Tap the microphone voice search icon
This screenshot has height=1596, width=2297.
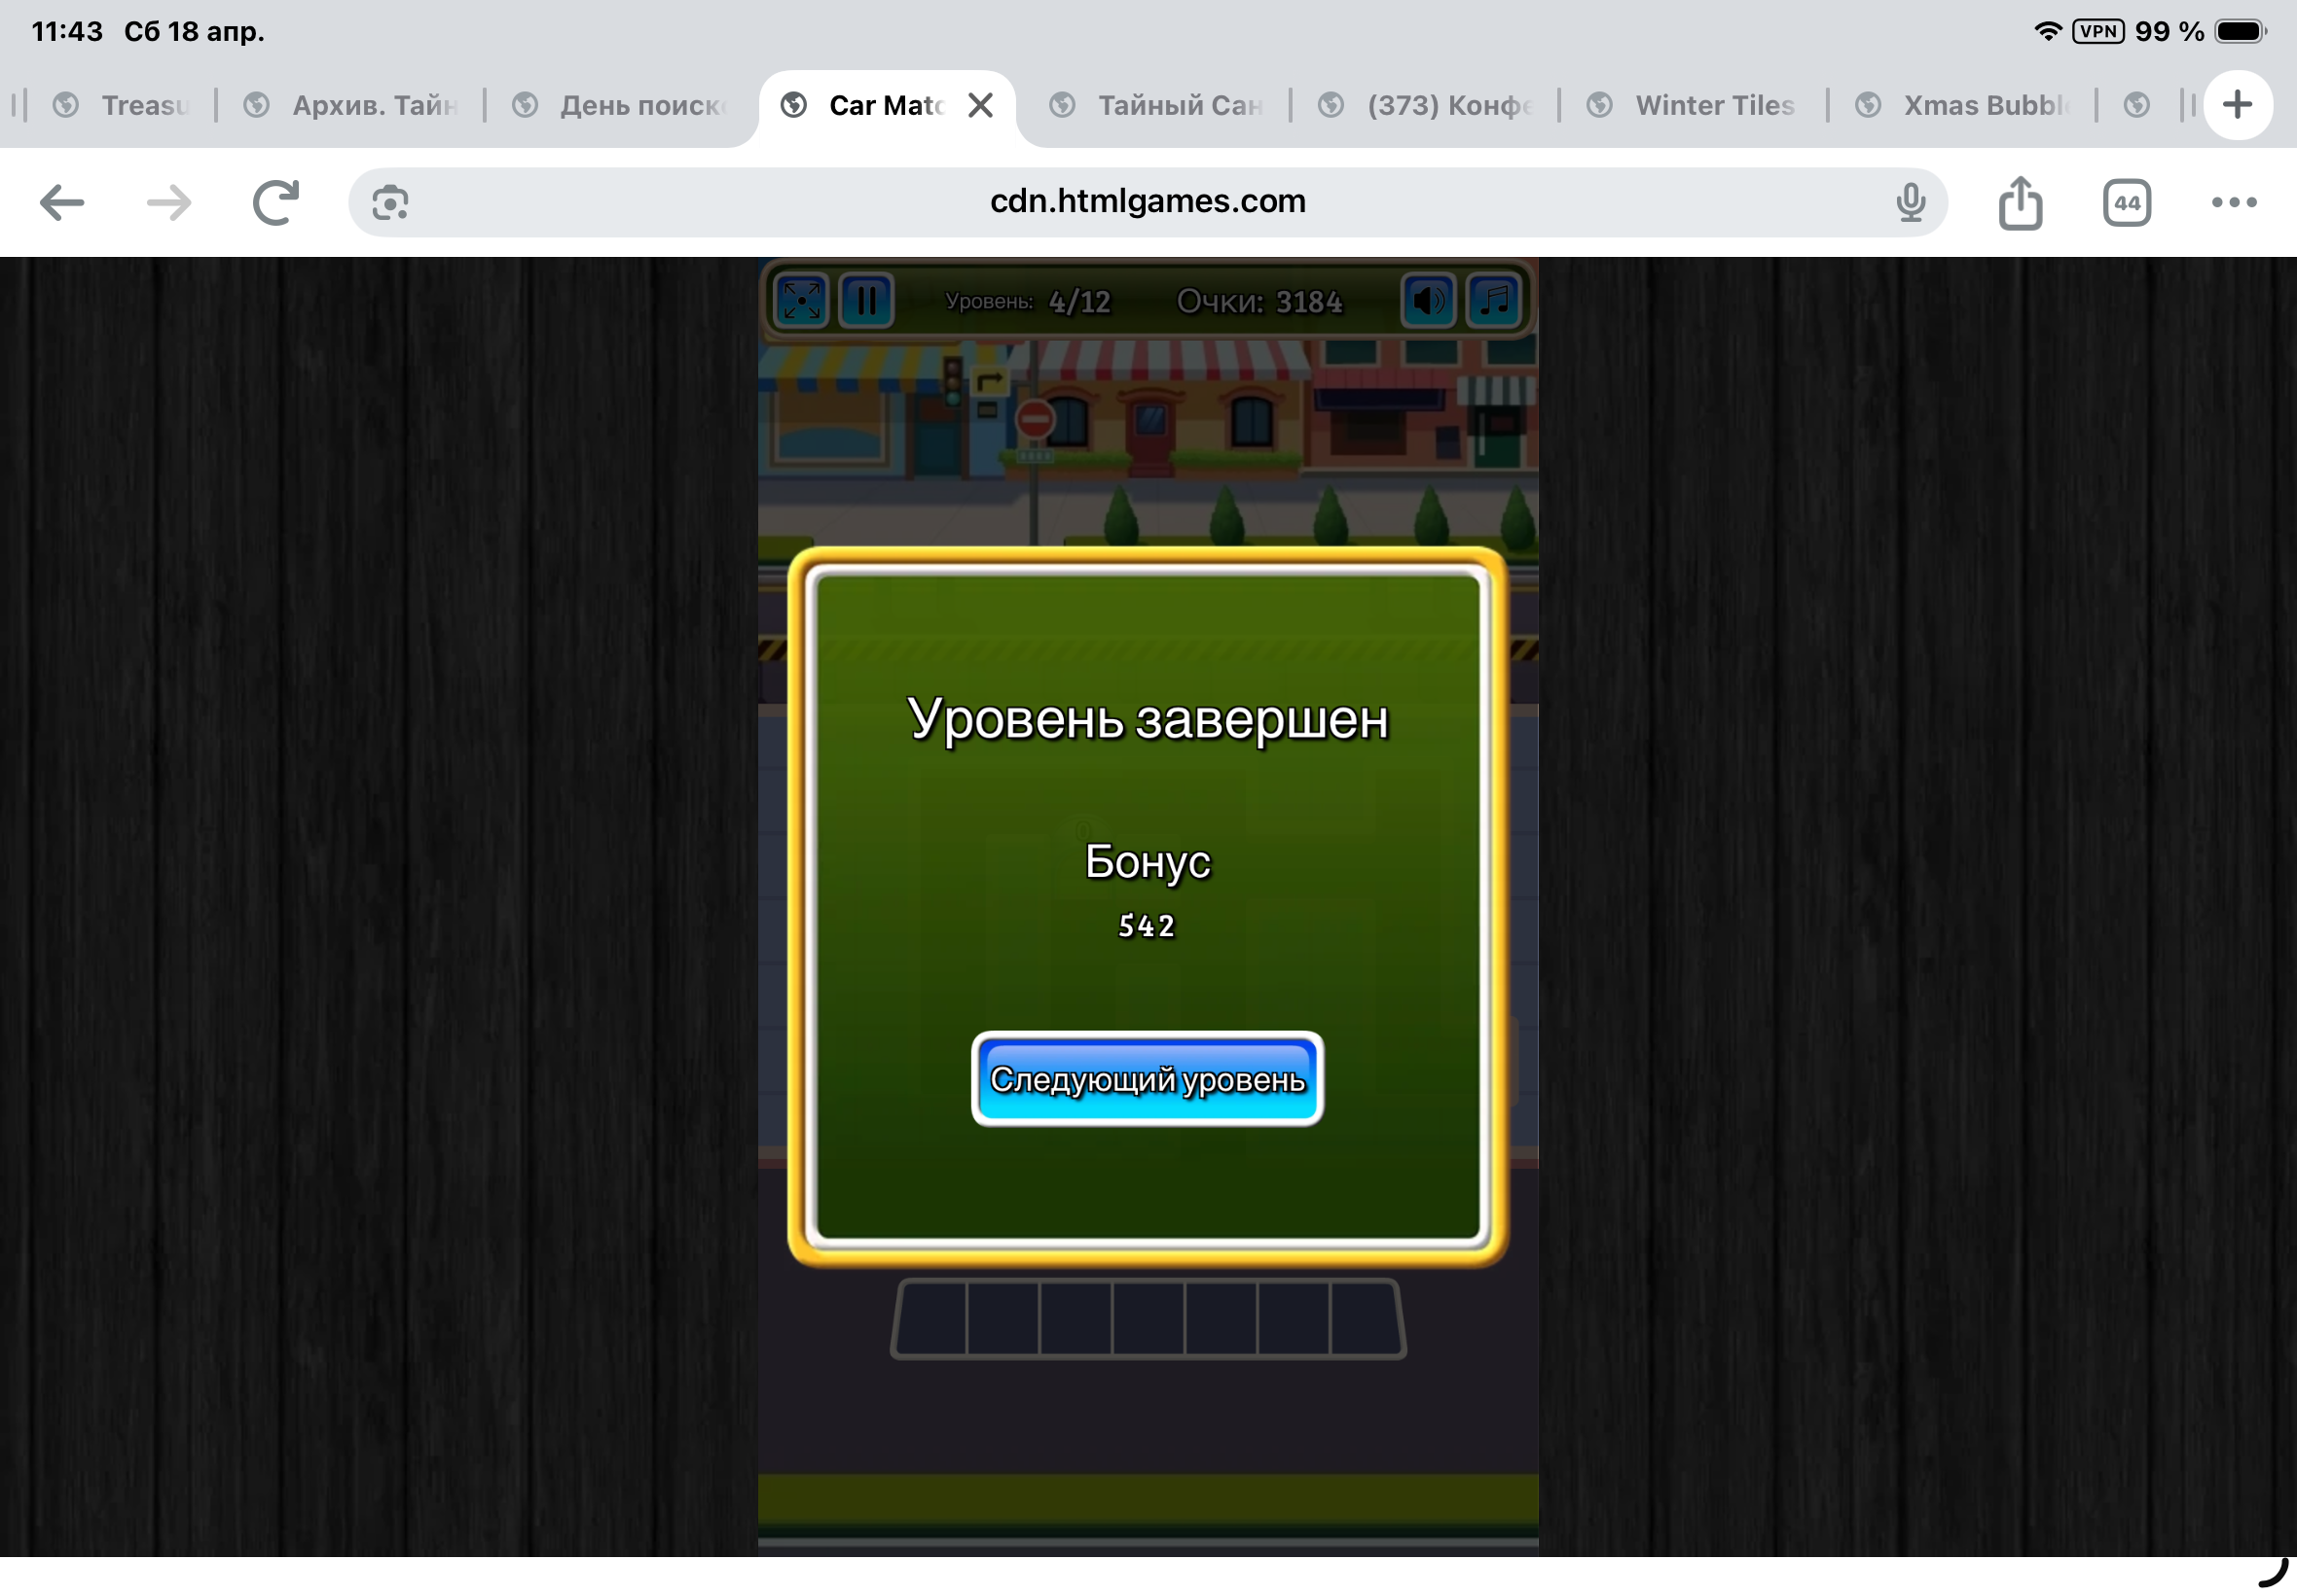1910,203
